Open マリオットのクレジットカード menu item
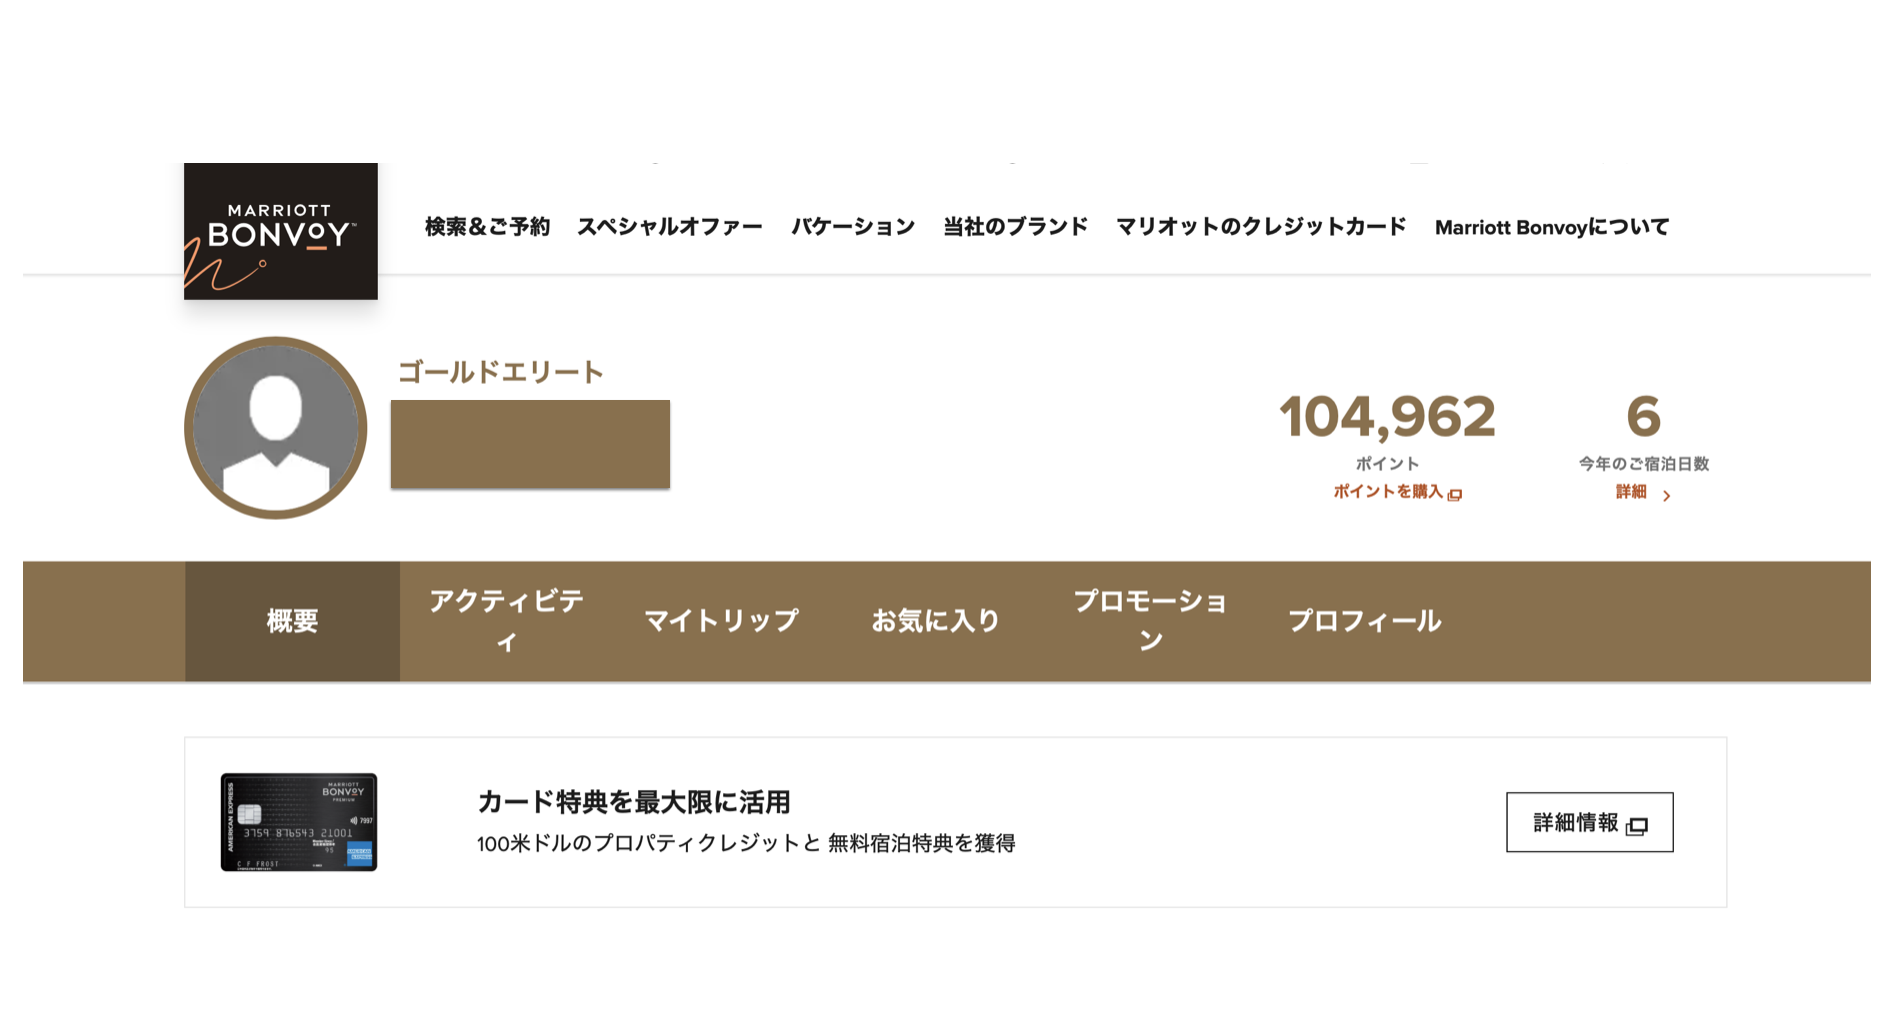This screenshot has width=1894, height=1036. pyautogui.click(x=1261, y=227)
